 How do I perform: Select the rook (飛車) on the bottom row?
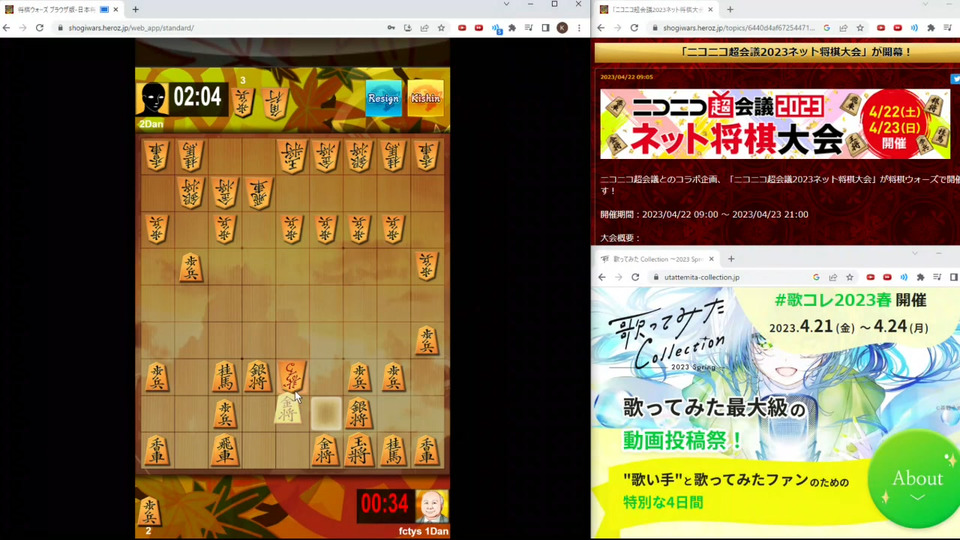click(x=225, y=450)
